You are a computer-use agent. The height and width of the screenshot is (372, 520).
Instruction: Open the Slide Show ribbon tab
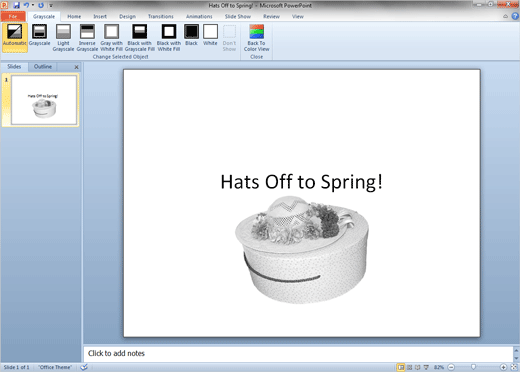[238, 16]
